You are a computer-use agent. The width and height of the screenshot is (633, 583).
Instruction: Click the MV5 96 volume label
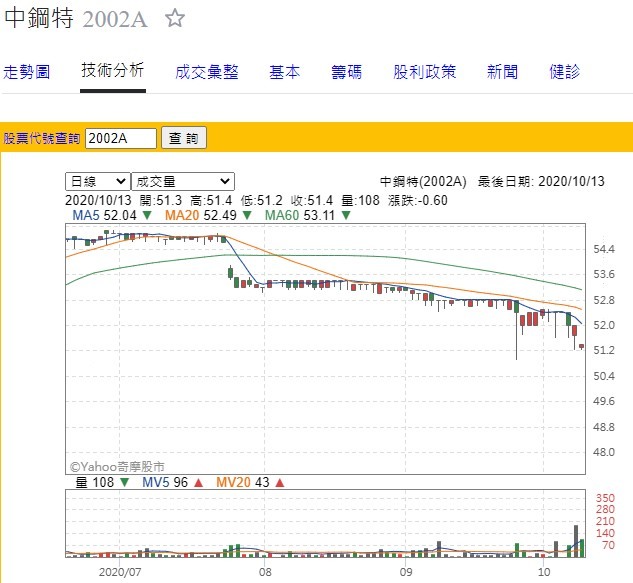tap(165, 482)
